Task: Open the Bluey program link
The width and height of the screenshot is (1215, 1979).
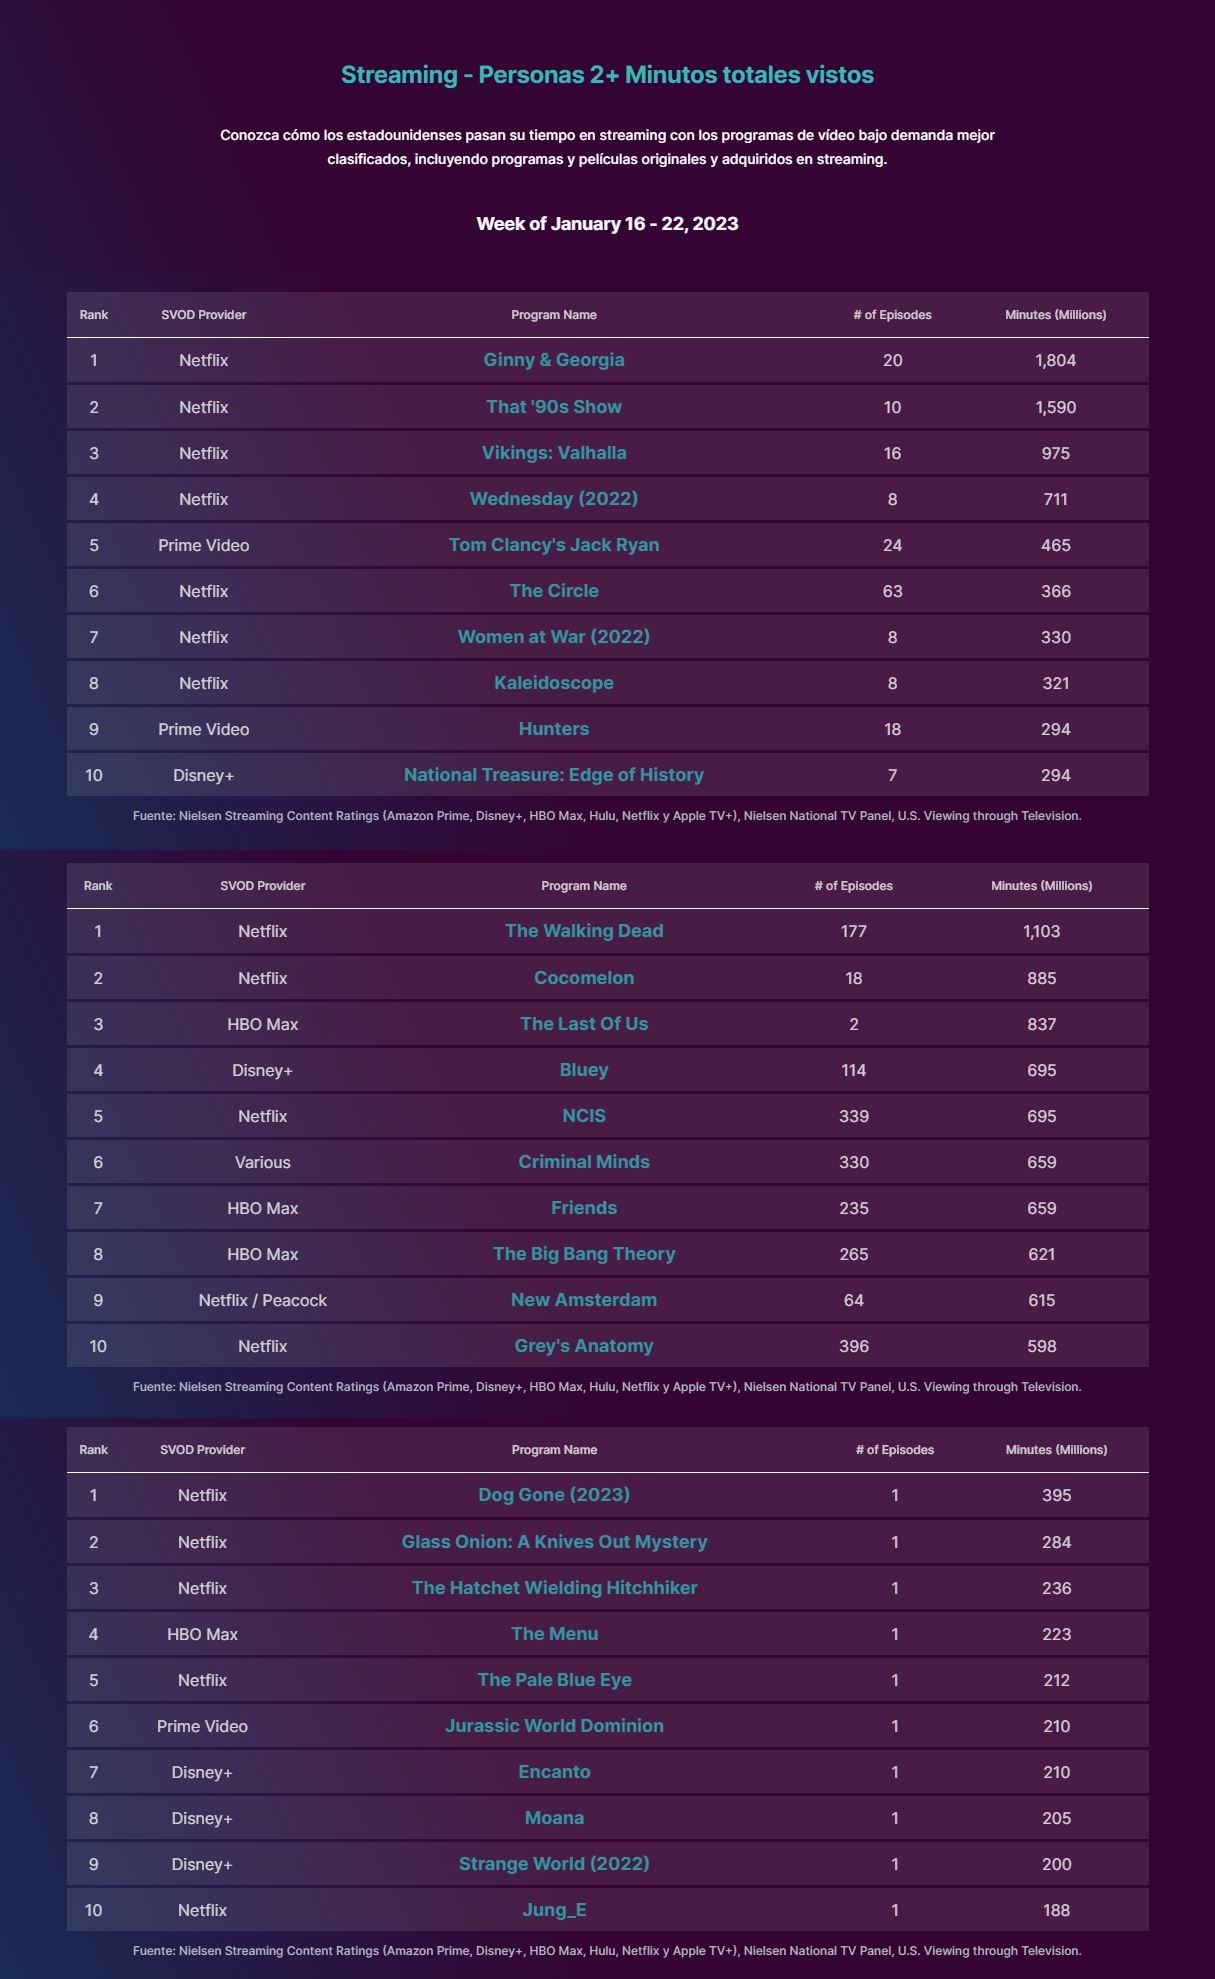Action: [584, 1070]
